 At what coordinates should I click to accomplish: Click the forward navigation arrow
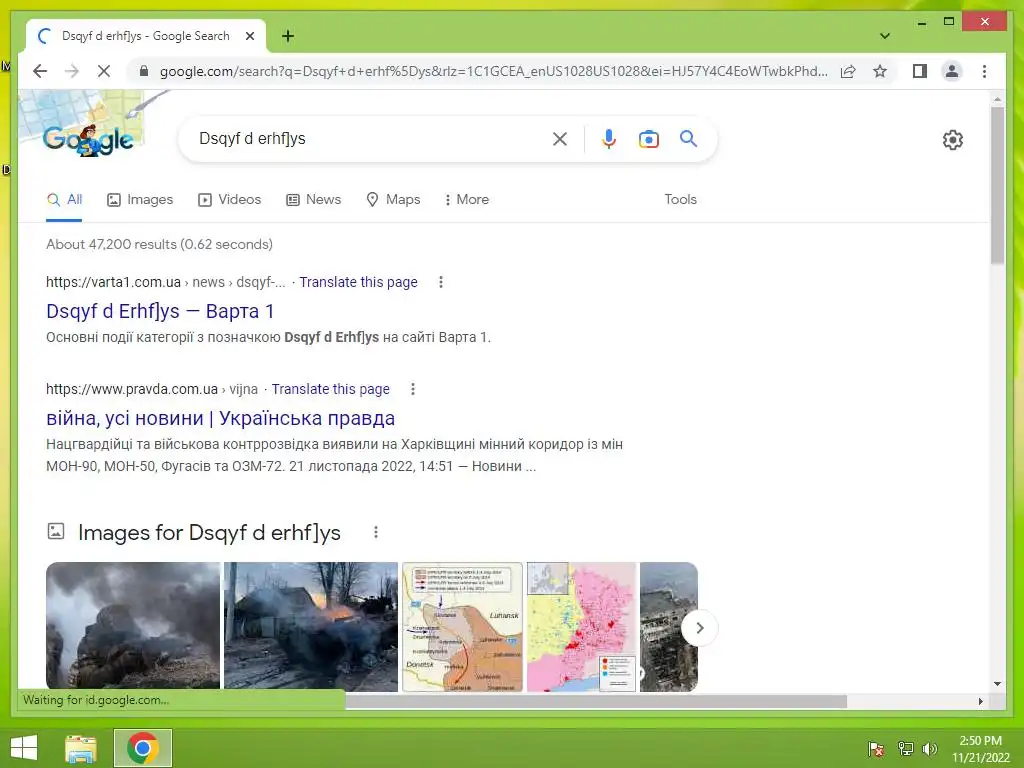click(72, 71)
